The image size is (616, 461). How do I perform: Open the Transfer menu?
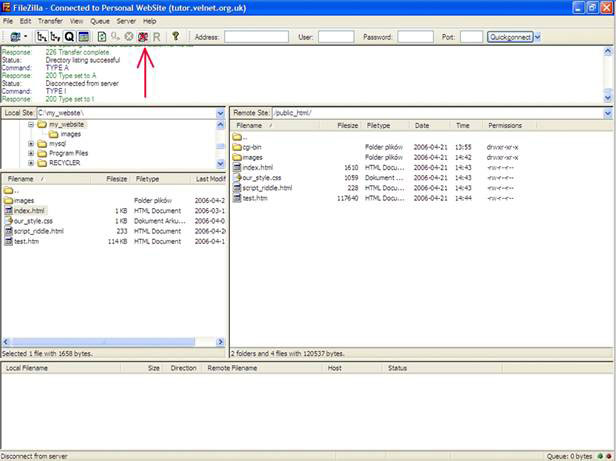pos(50,21)
